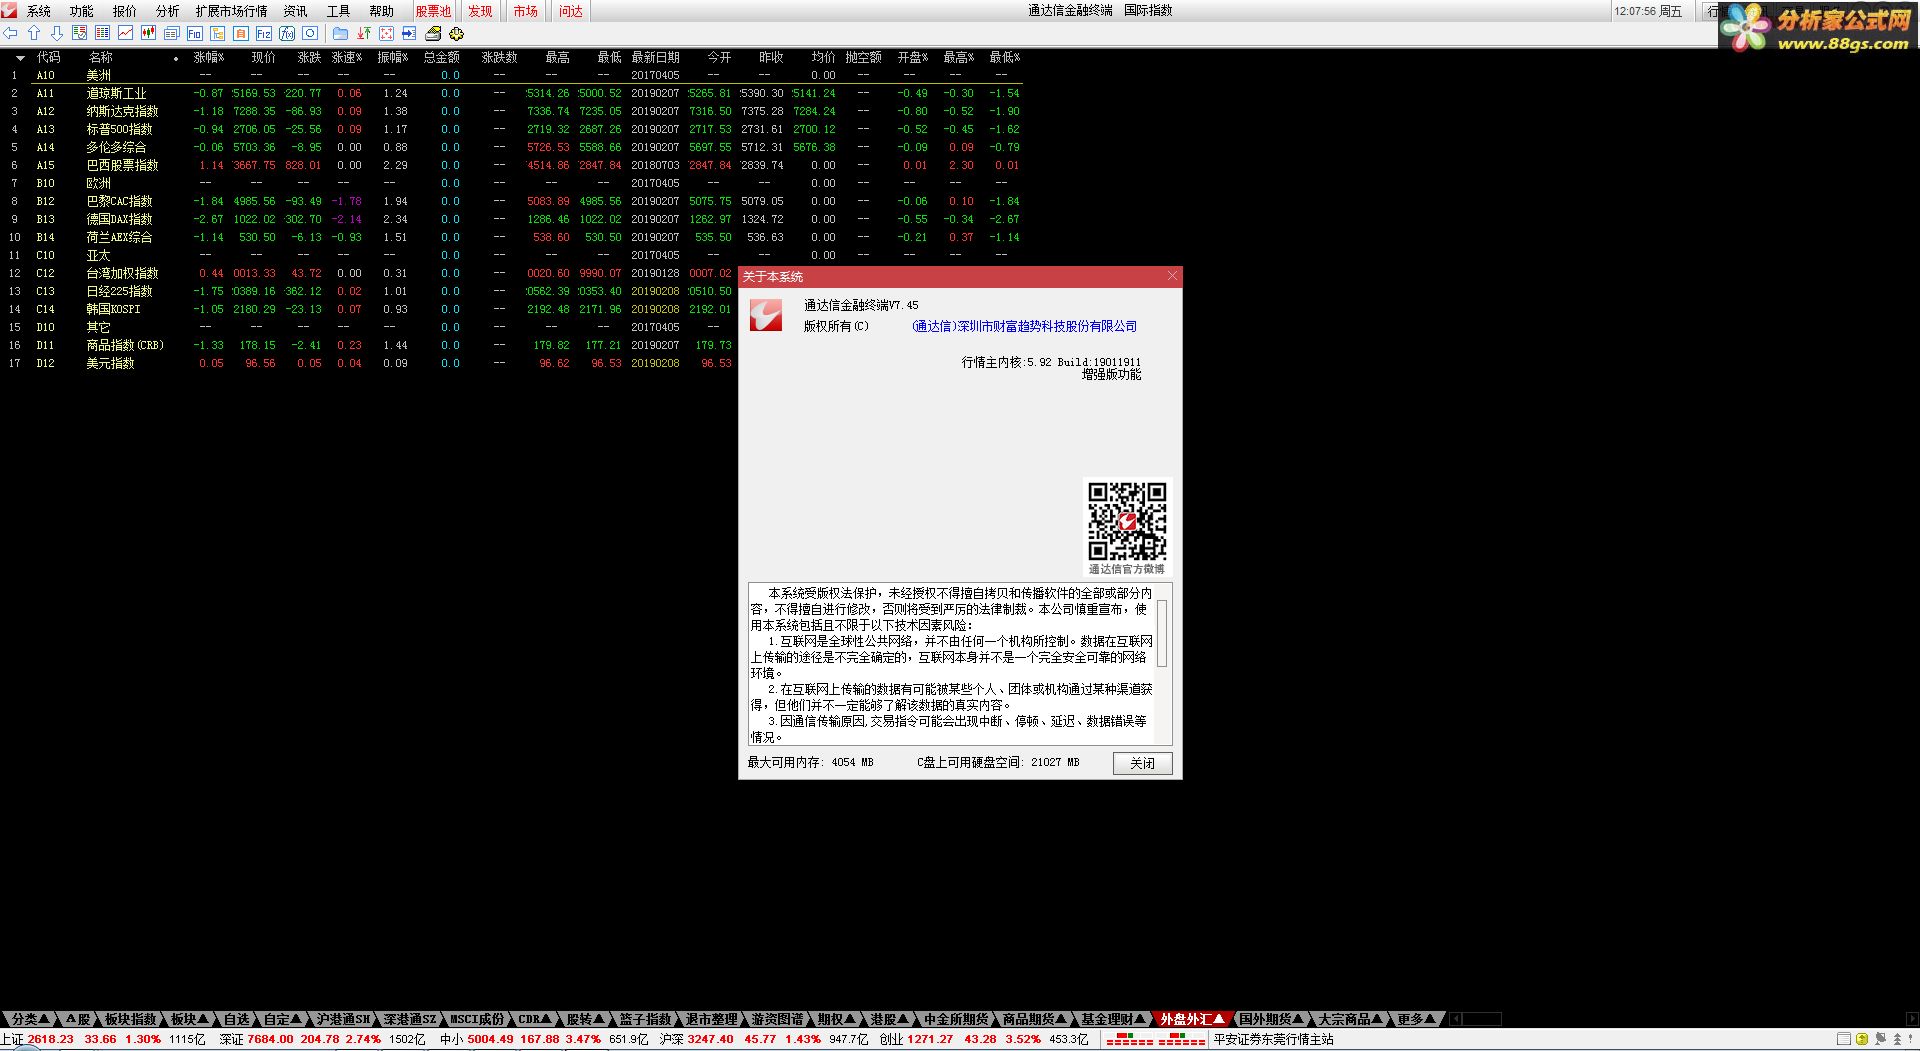Open the 扩展市场行情 menu

tap(232, 11)
